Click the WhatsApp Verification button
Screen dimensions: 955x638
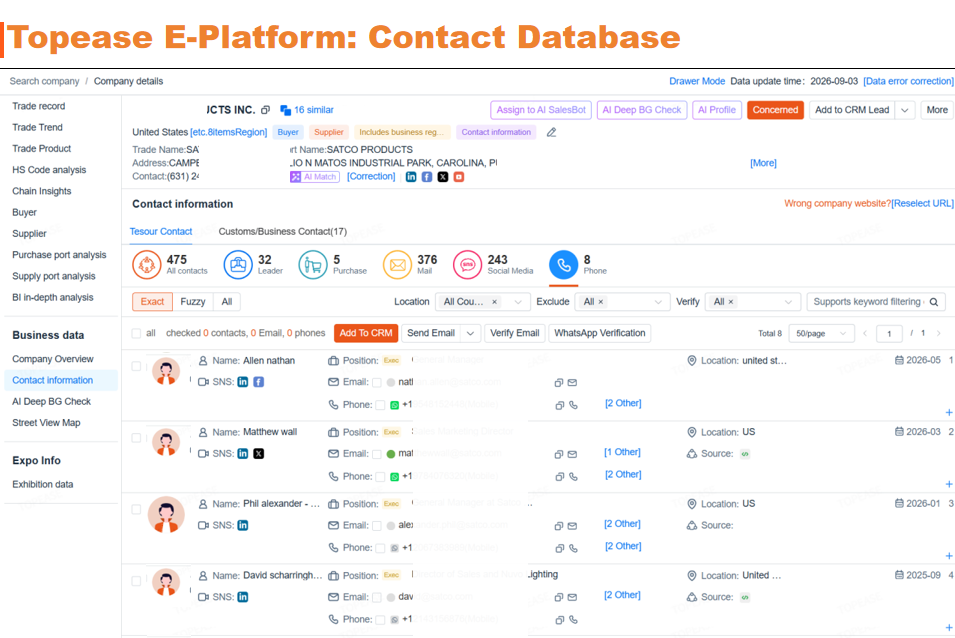(600, 334)
